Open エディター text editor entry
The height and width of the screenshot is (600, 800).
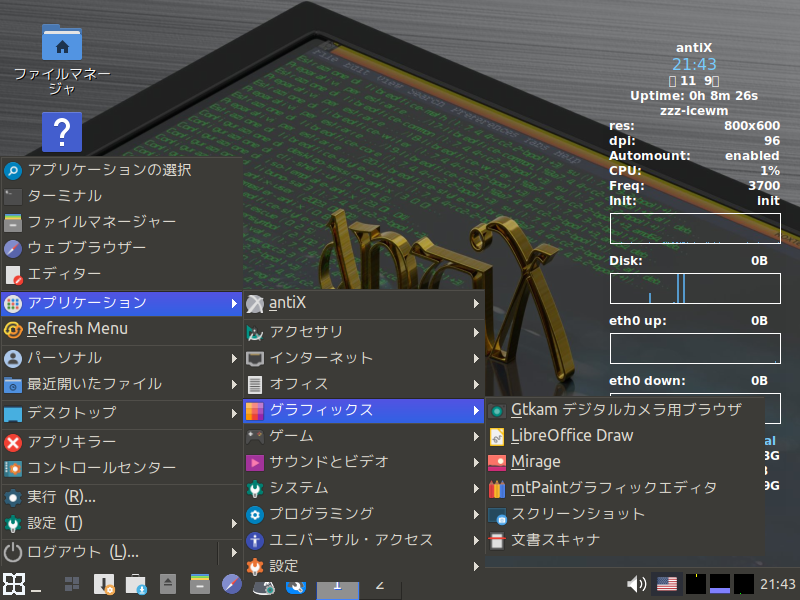121,274
